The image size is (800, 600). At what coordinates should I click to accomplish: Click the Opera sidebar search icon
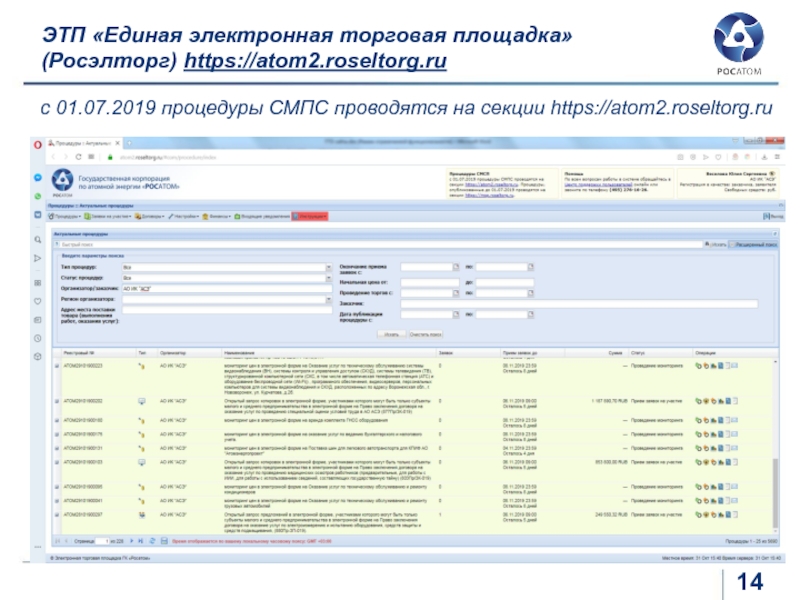(x=38, y=239)
